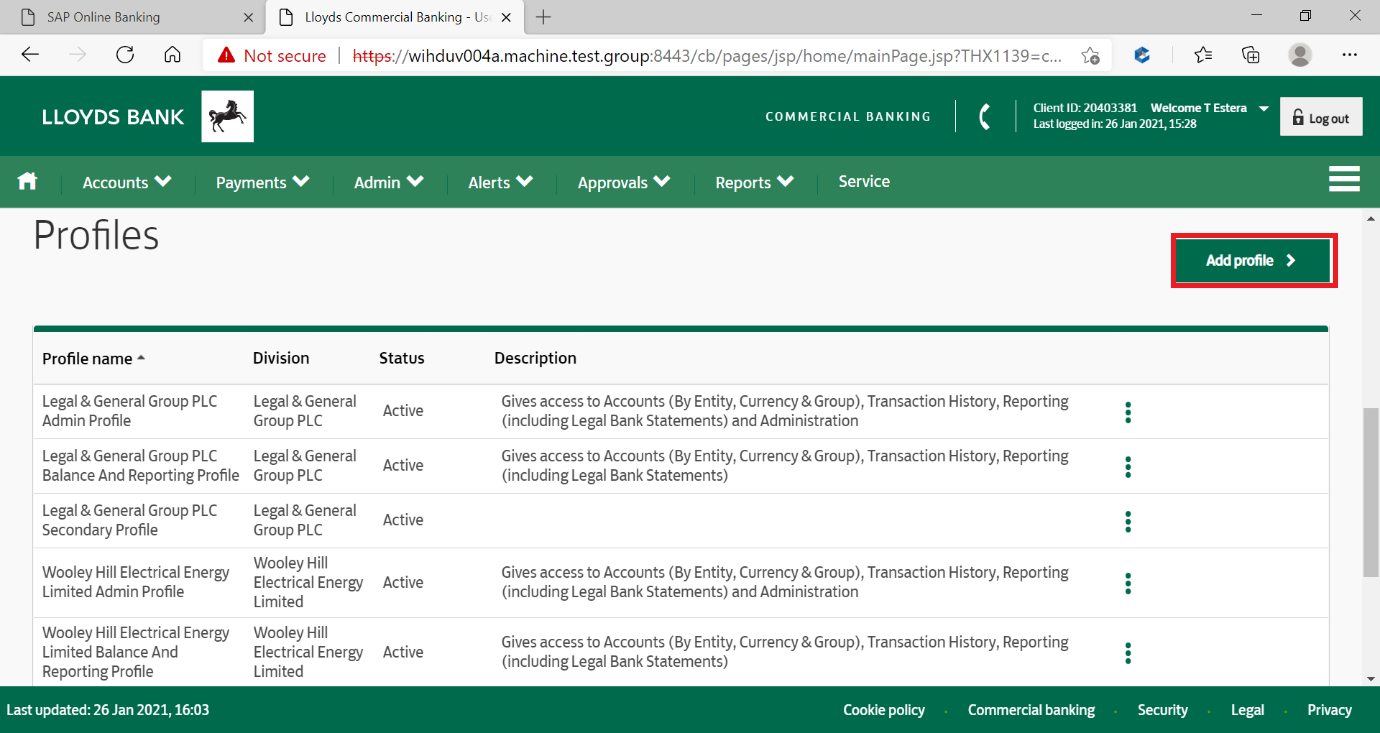Screen dimensions: 1380x733
Task: Open options for Wooley Hill Admin Profile
Action: click(1128, 583)
